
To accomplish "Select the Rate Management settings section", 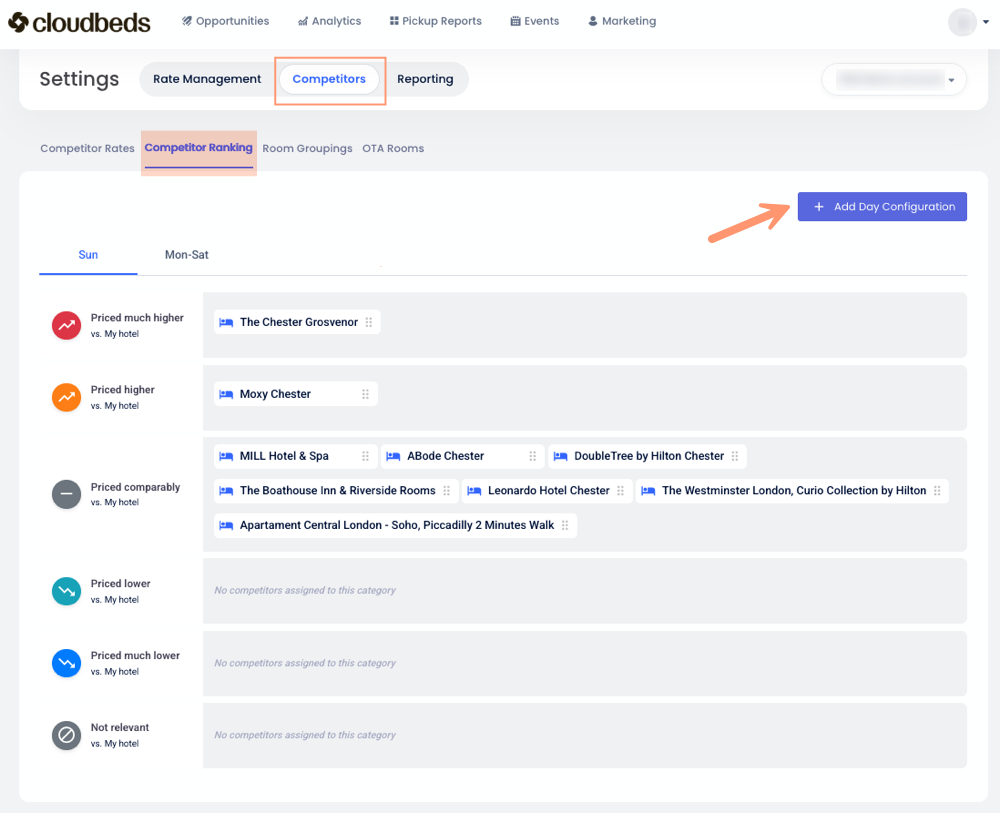I will coord(207,79).
